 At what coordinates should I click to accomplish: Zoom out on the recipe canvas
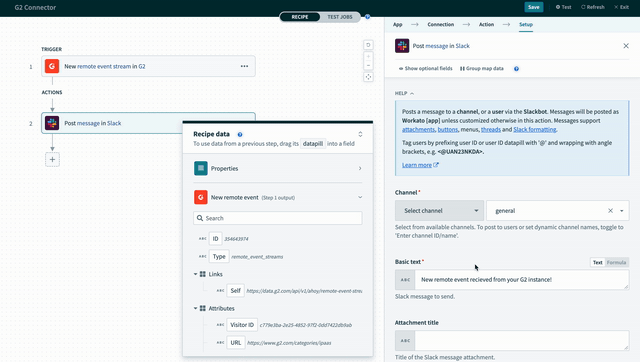coord(368,65)
